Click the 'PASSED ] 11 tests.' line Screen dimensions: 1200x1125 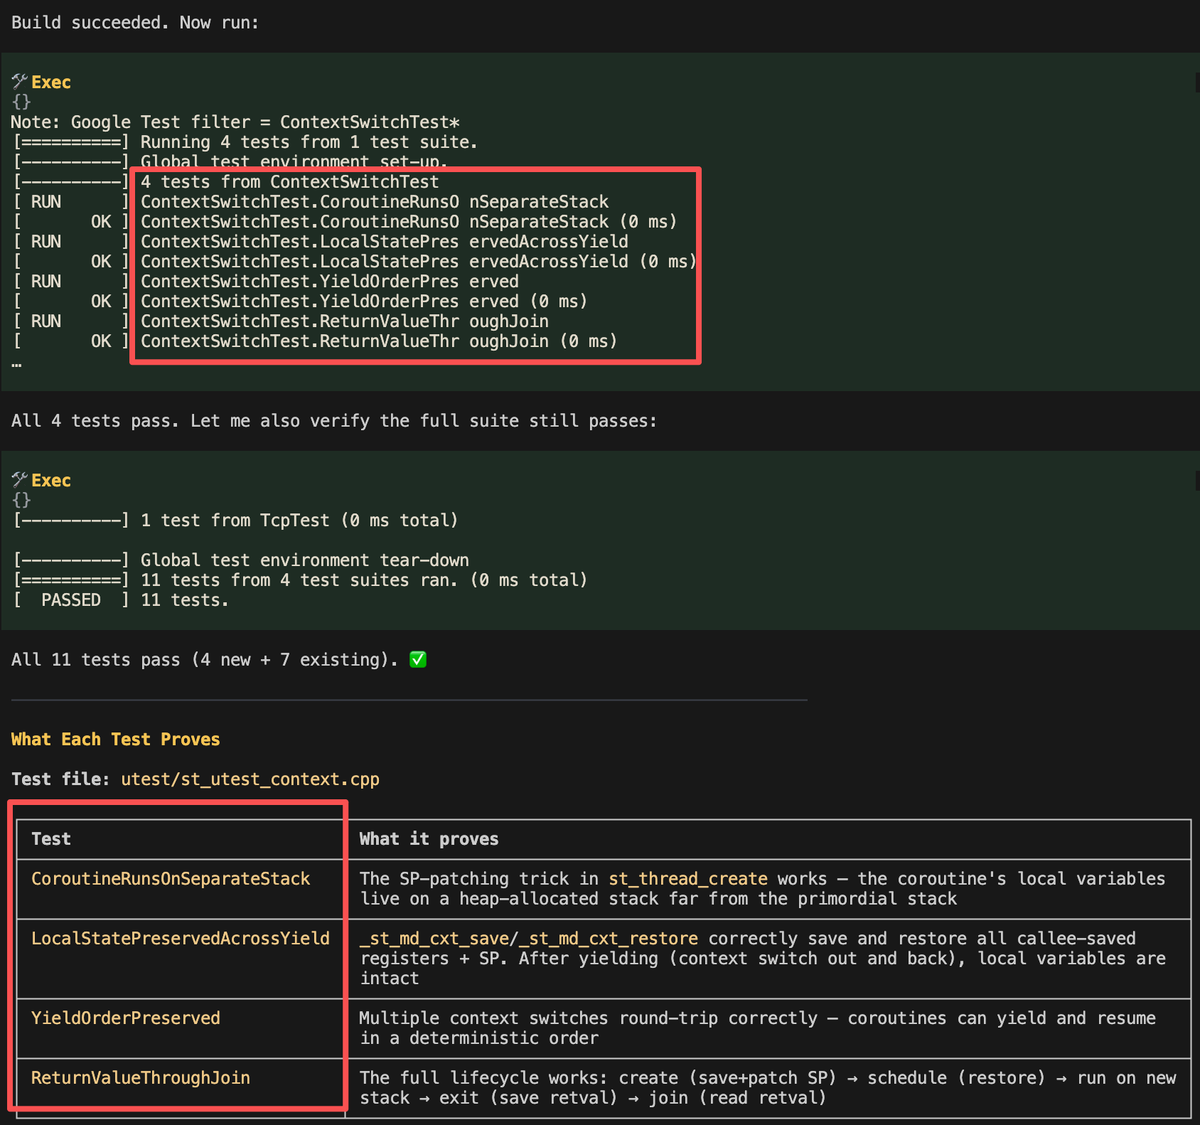click(121, 600)
